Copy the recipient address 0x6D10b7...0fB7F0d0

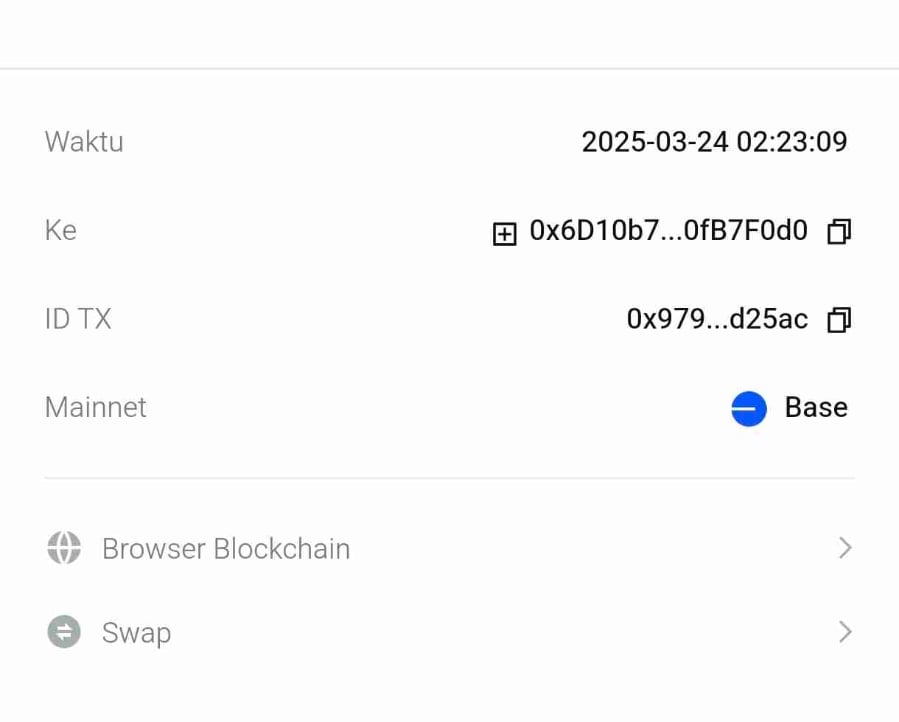coord(838,232)
